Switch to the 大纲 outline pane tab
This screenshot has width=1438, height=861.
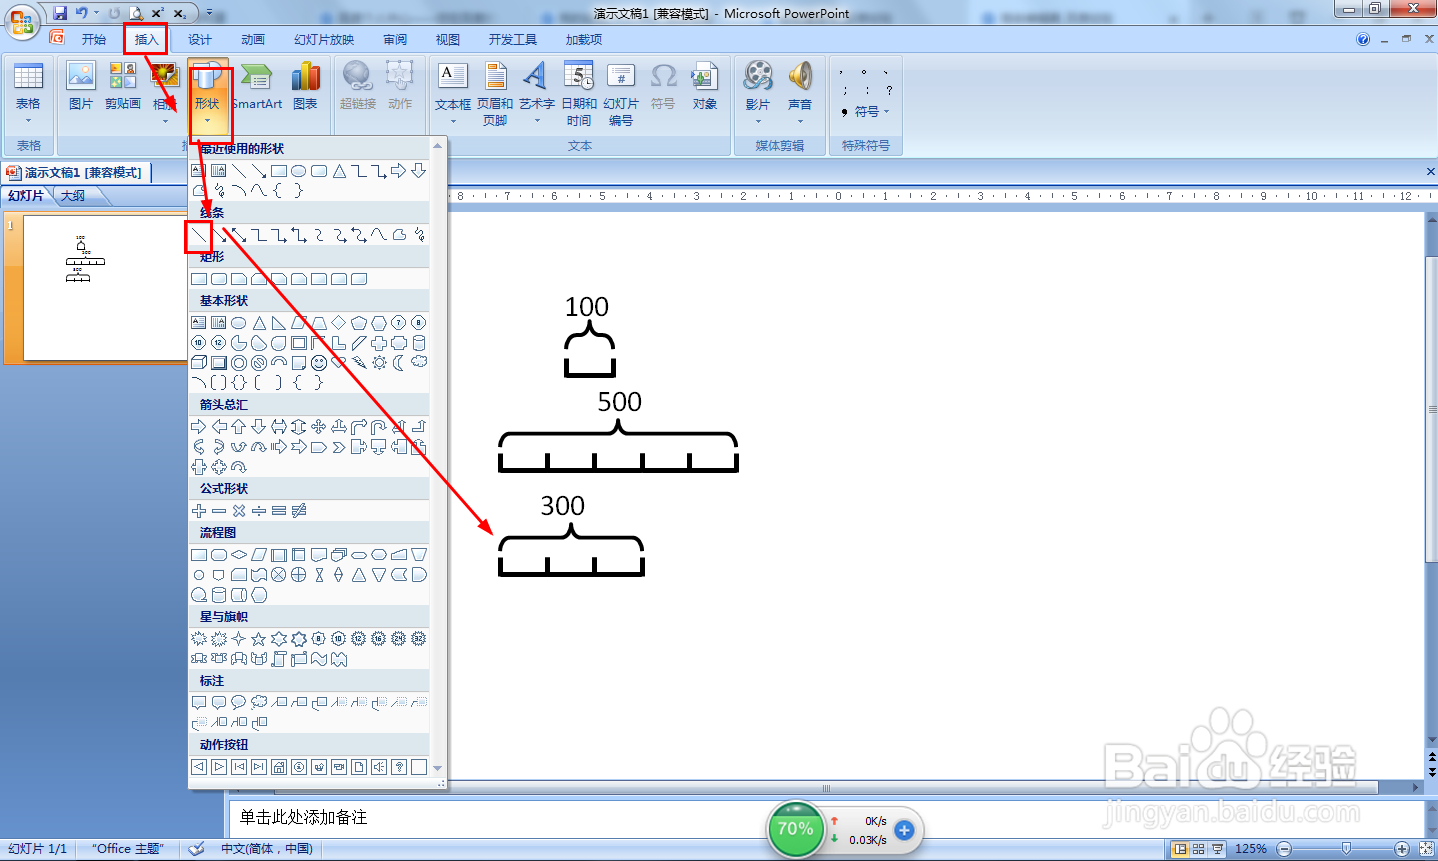[73, 196]
